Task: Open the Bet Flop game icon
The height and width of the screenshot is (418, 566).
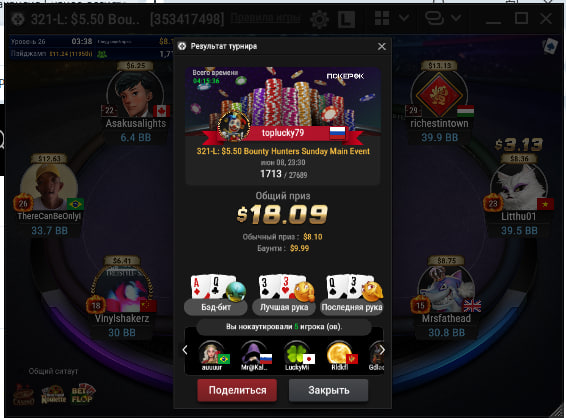Action: pyautogui.click(x=83, y=393)
